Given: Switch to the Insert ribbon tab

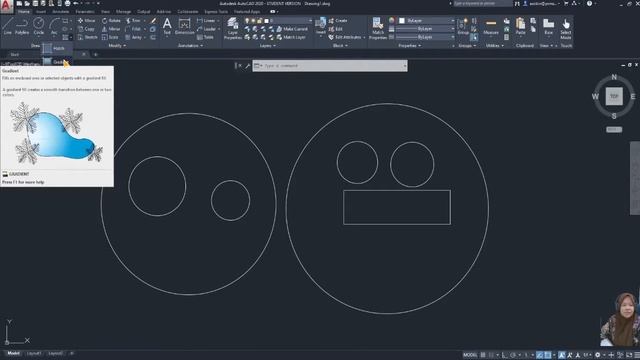Looking at the screenshot, I should [x=41, y=12].
